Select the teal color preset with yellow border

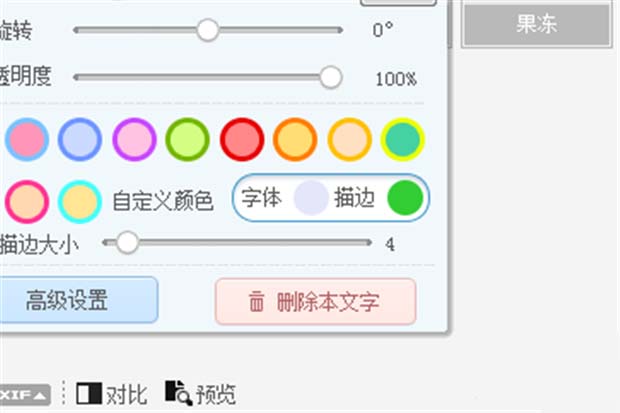402,139
